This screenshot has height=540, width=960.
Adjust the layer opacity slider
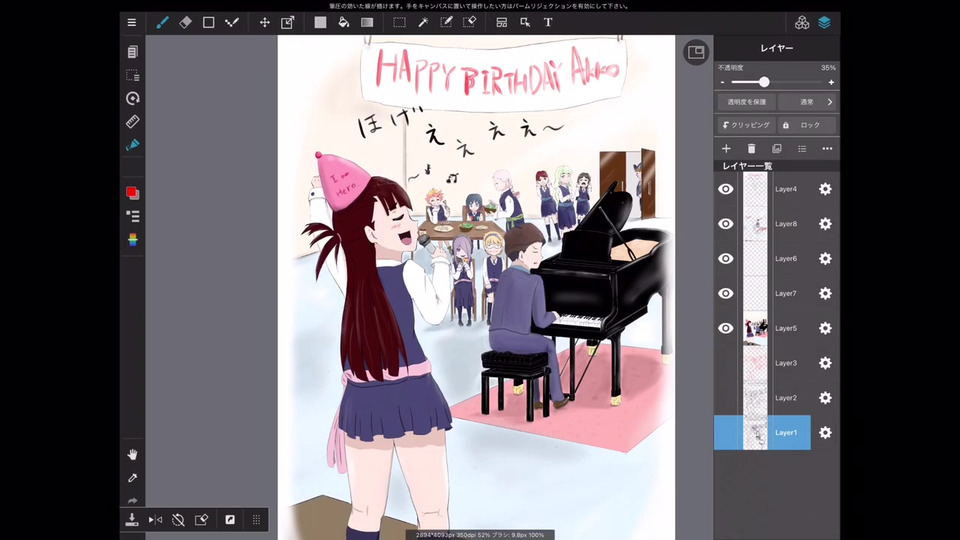pos(776,82)
